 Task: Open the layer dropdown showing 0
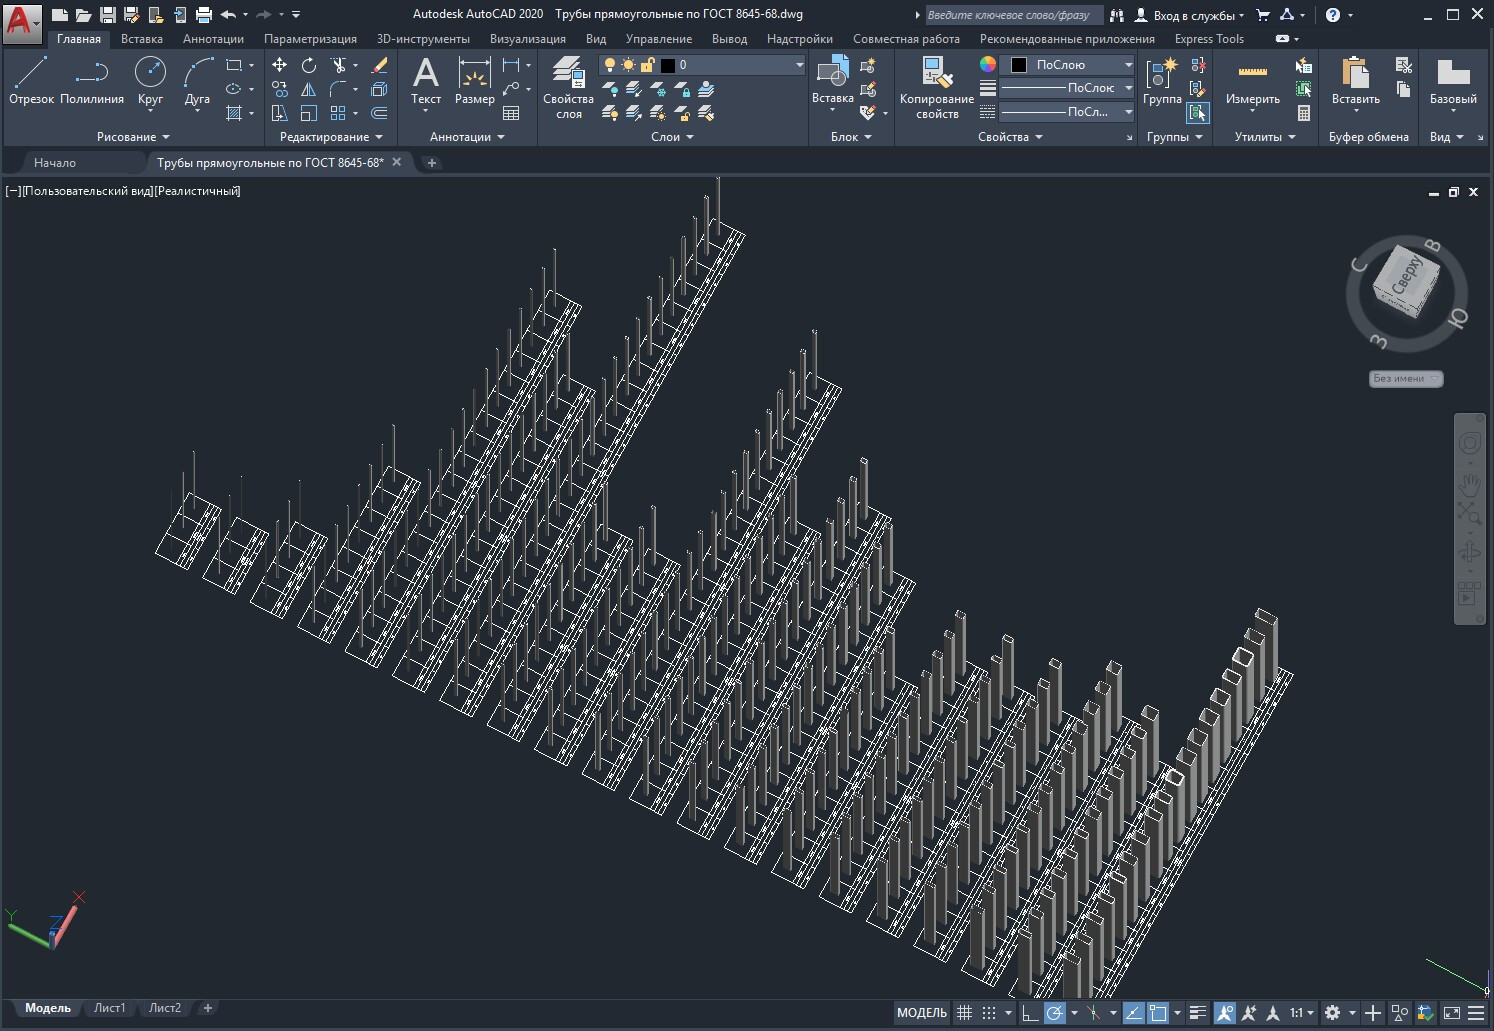703,65
